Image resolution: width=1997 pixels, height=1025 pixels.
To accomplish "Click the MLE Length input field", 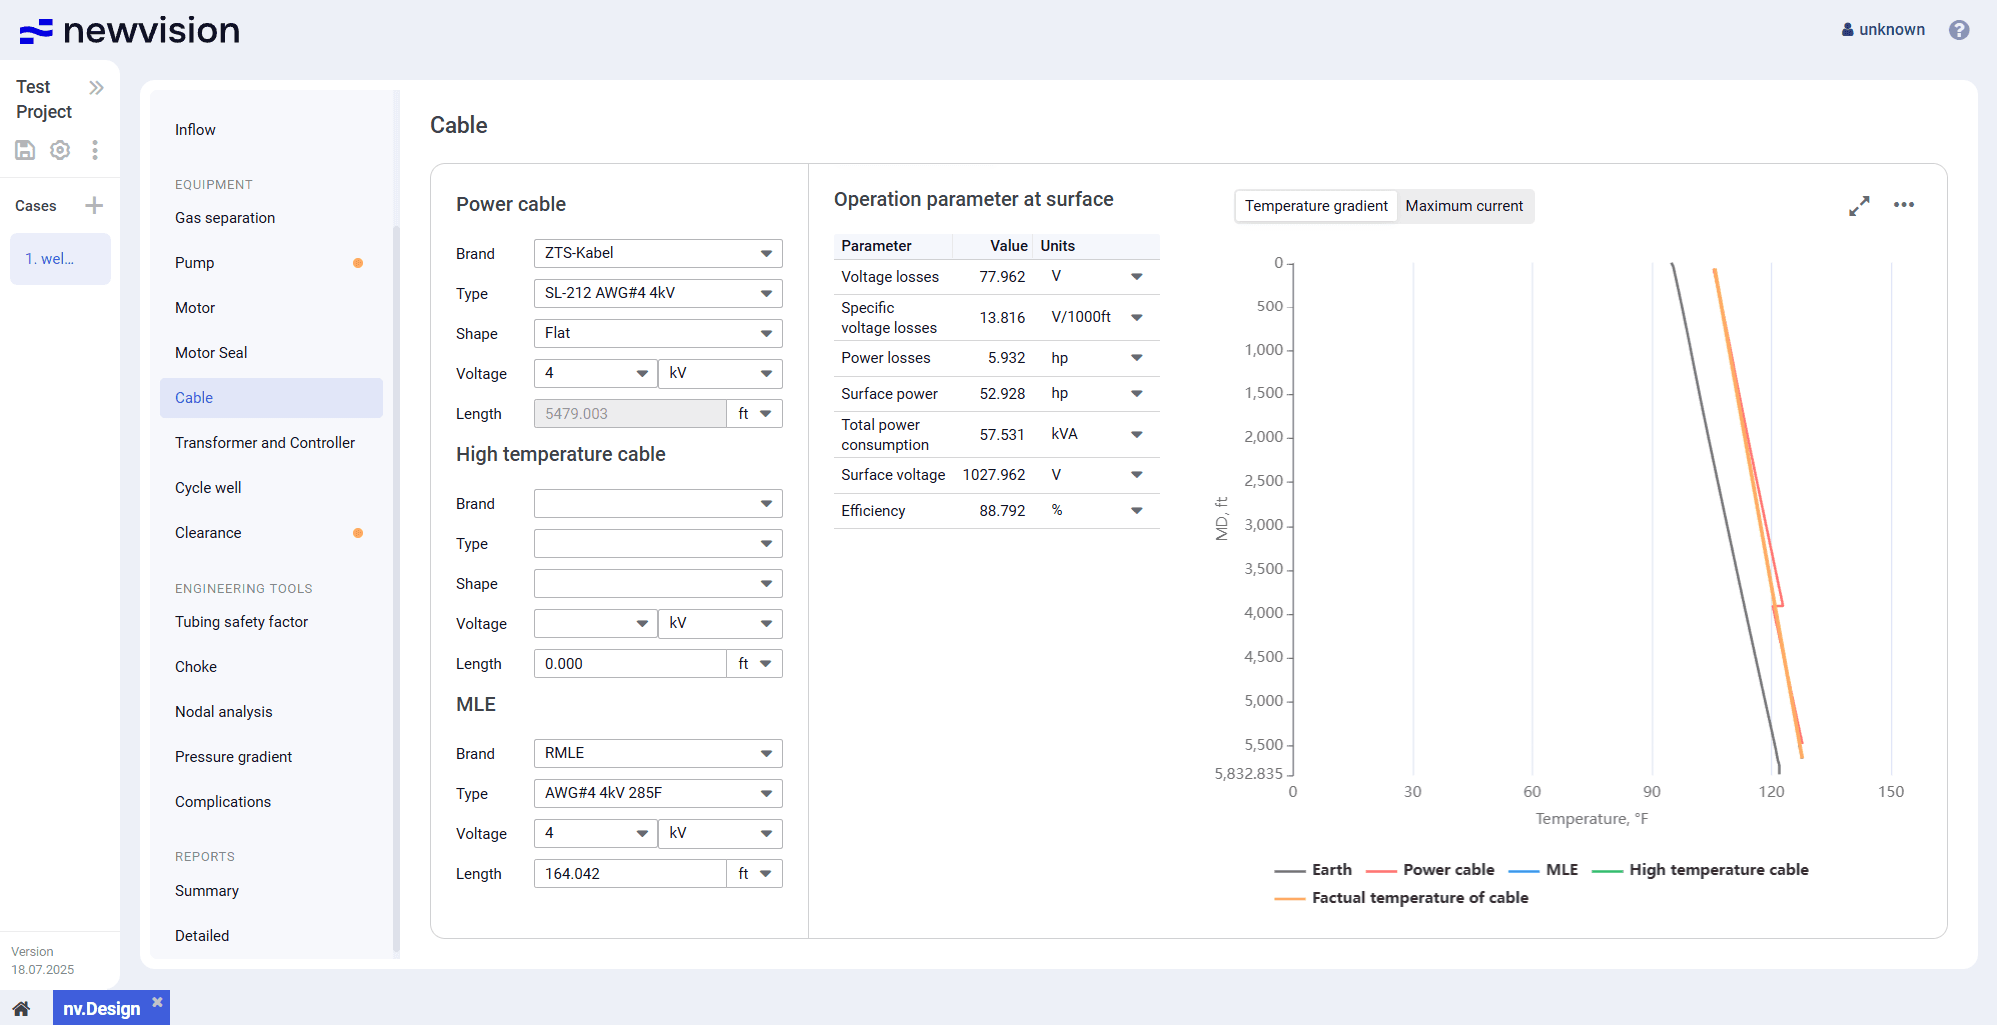I will pos(630,874).
